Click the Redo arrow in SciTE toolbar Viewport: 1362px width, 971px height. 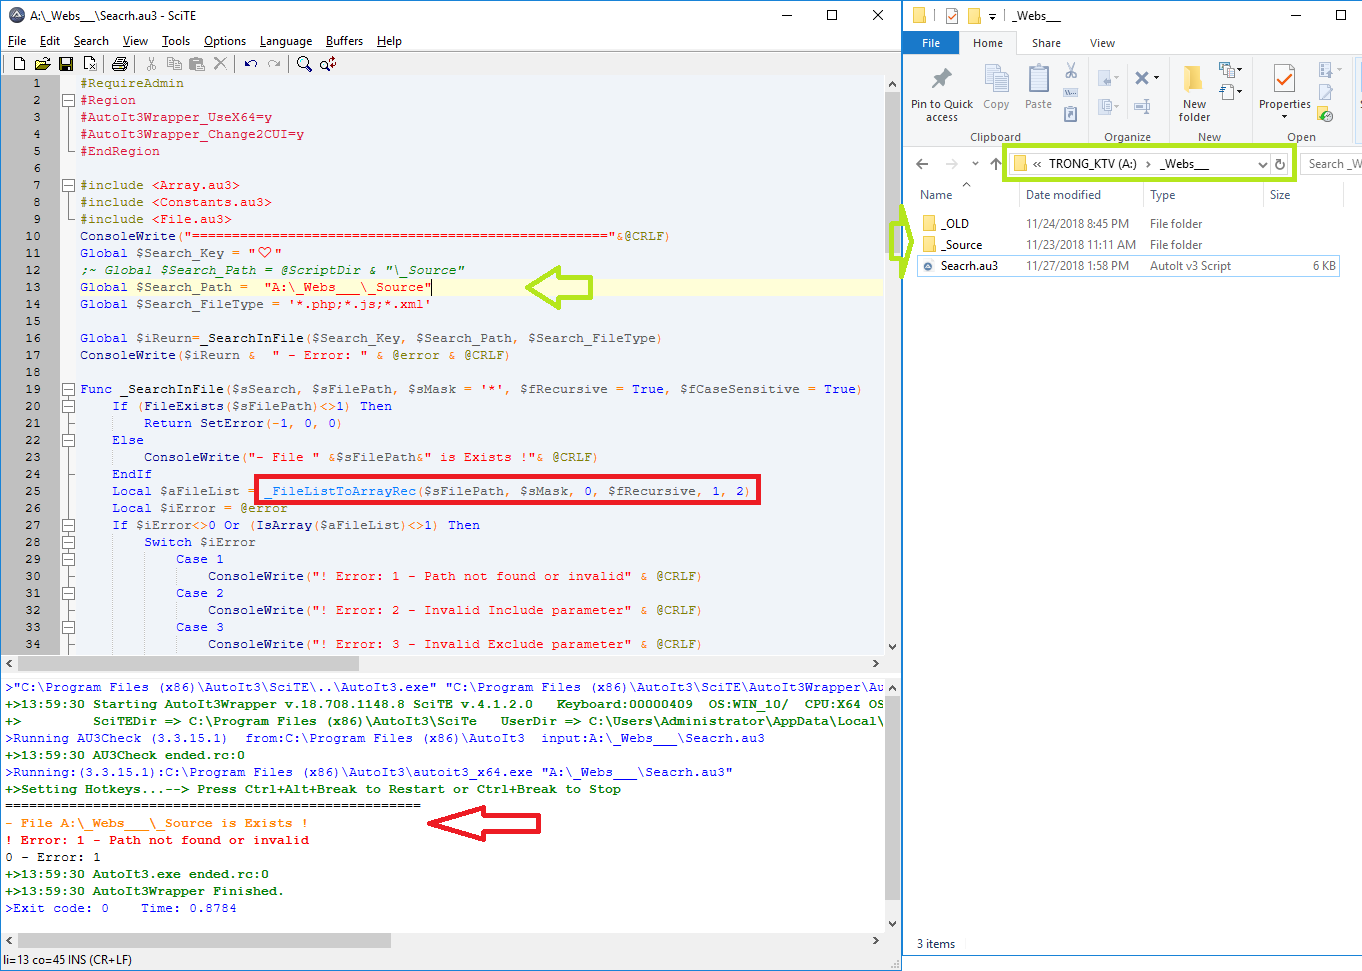click(x=274, y=64)
